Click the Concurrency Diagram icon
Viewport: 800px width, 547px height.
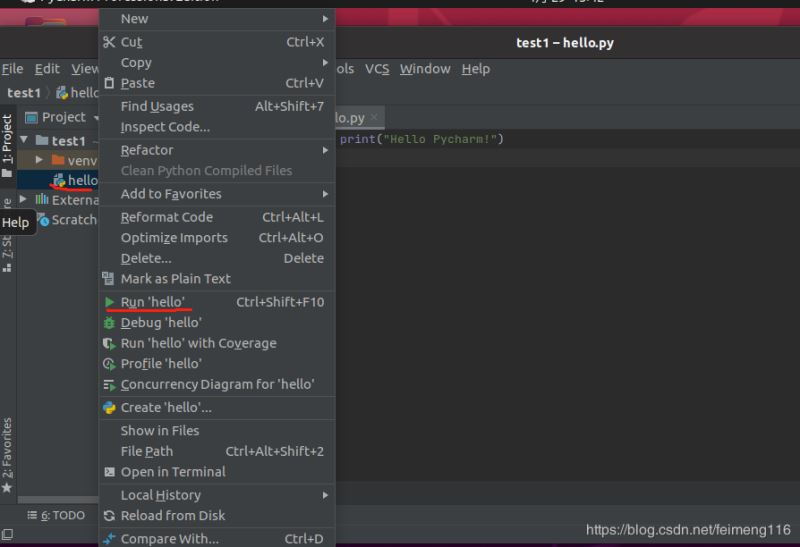tap(109, 385)
